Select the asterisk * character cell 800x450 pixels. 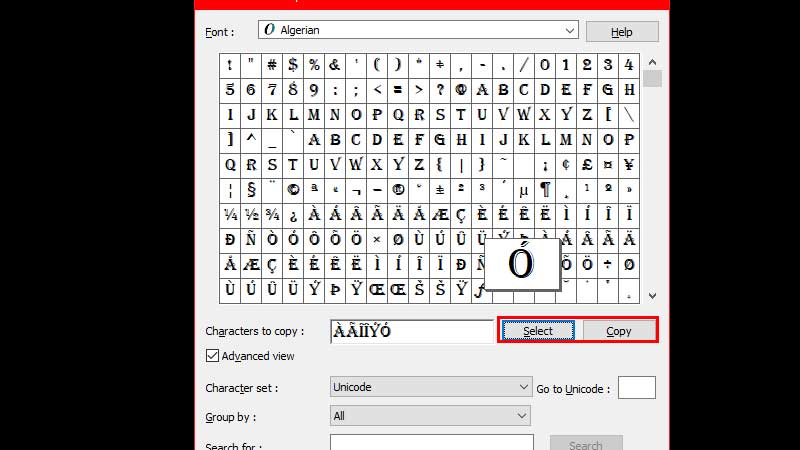[x=419, y=65]
